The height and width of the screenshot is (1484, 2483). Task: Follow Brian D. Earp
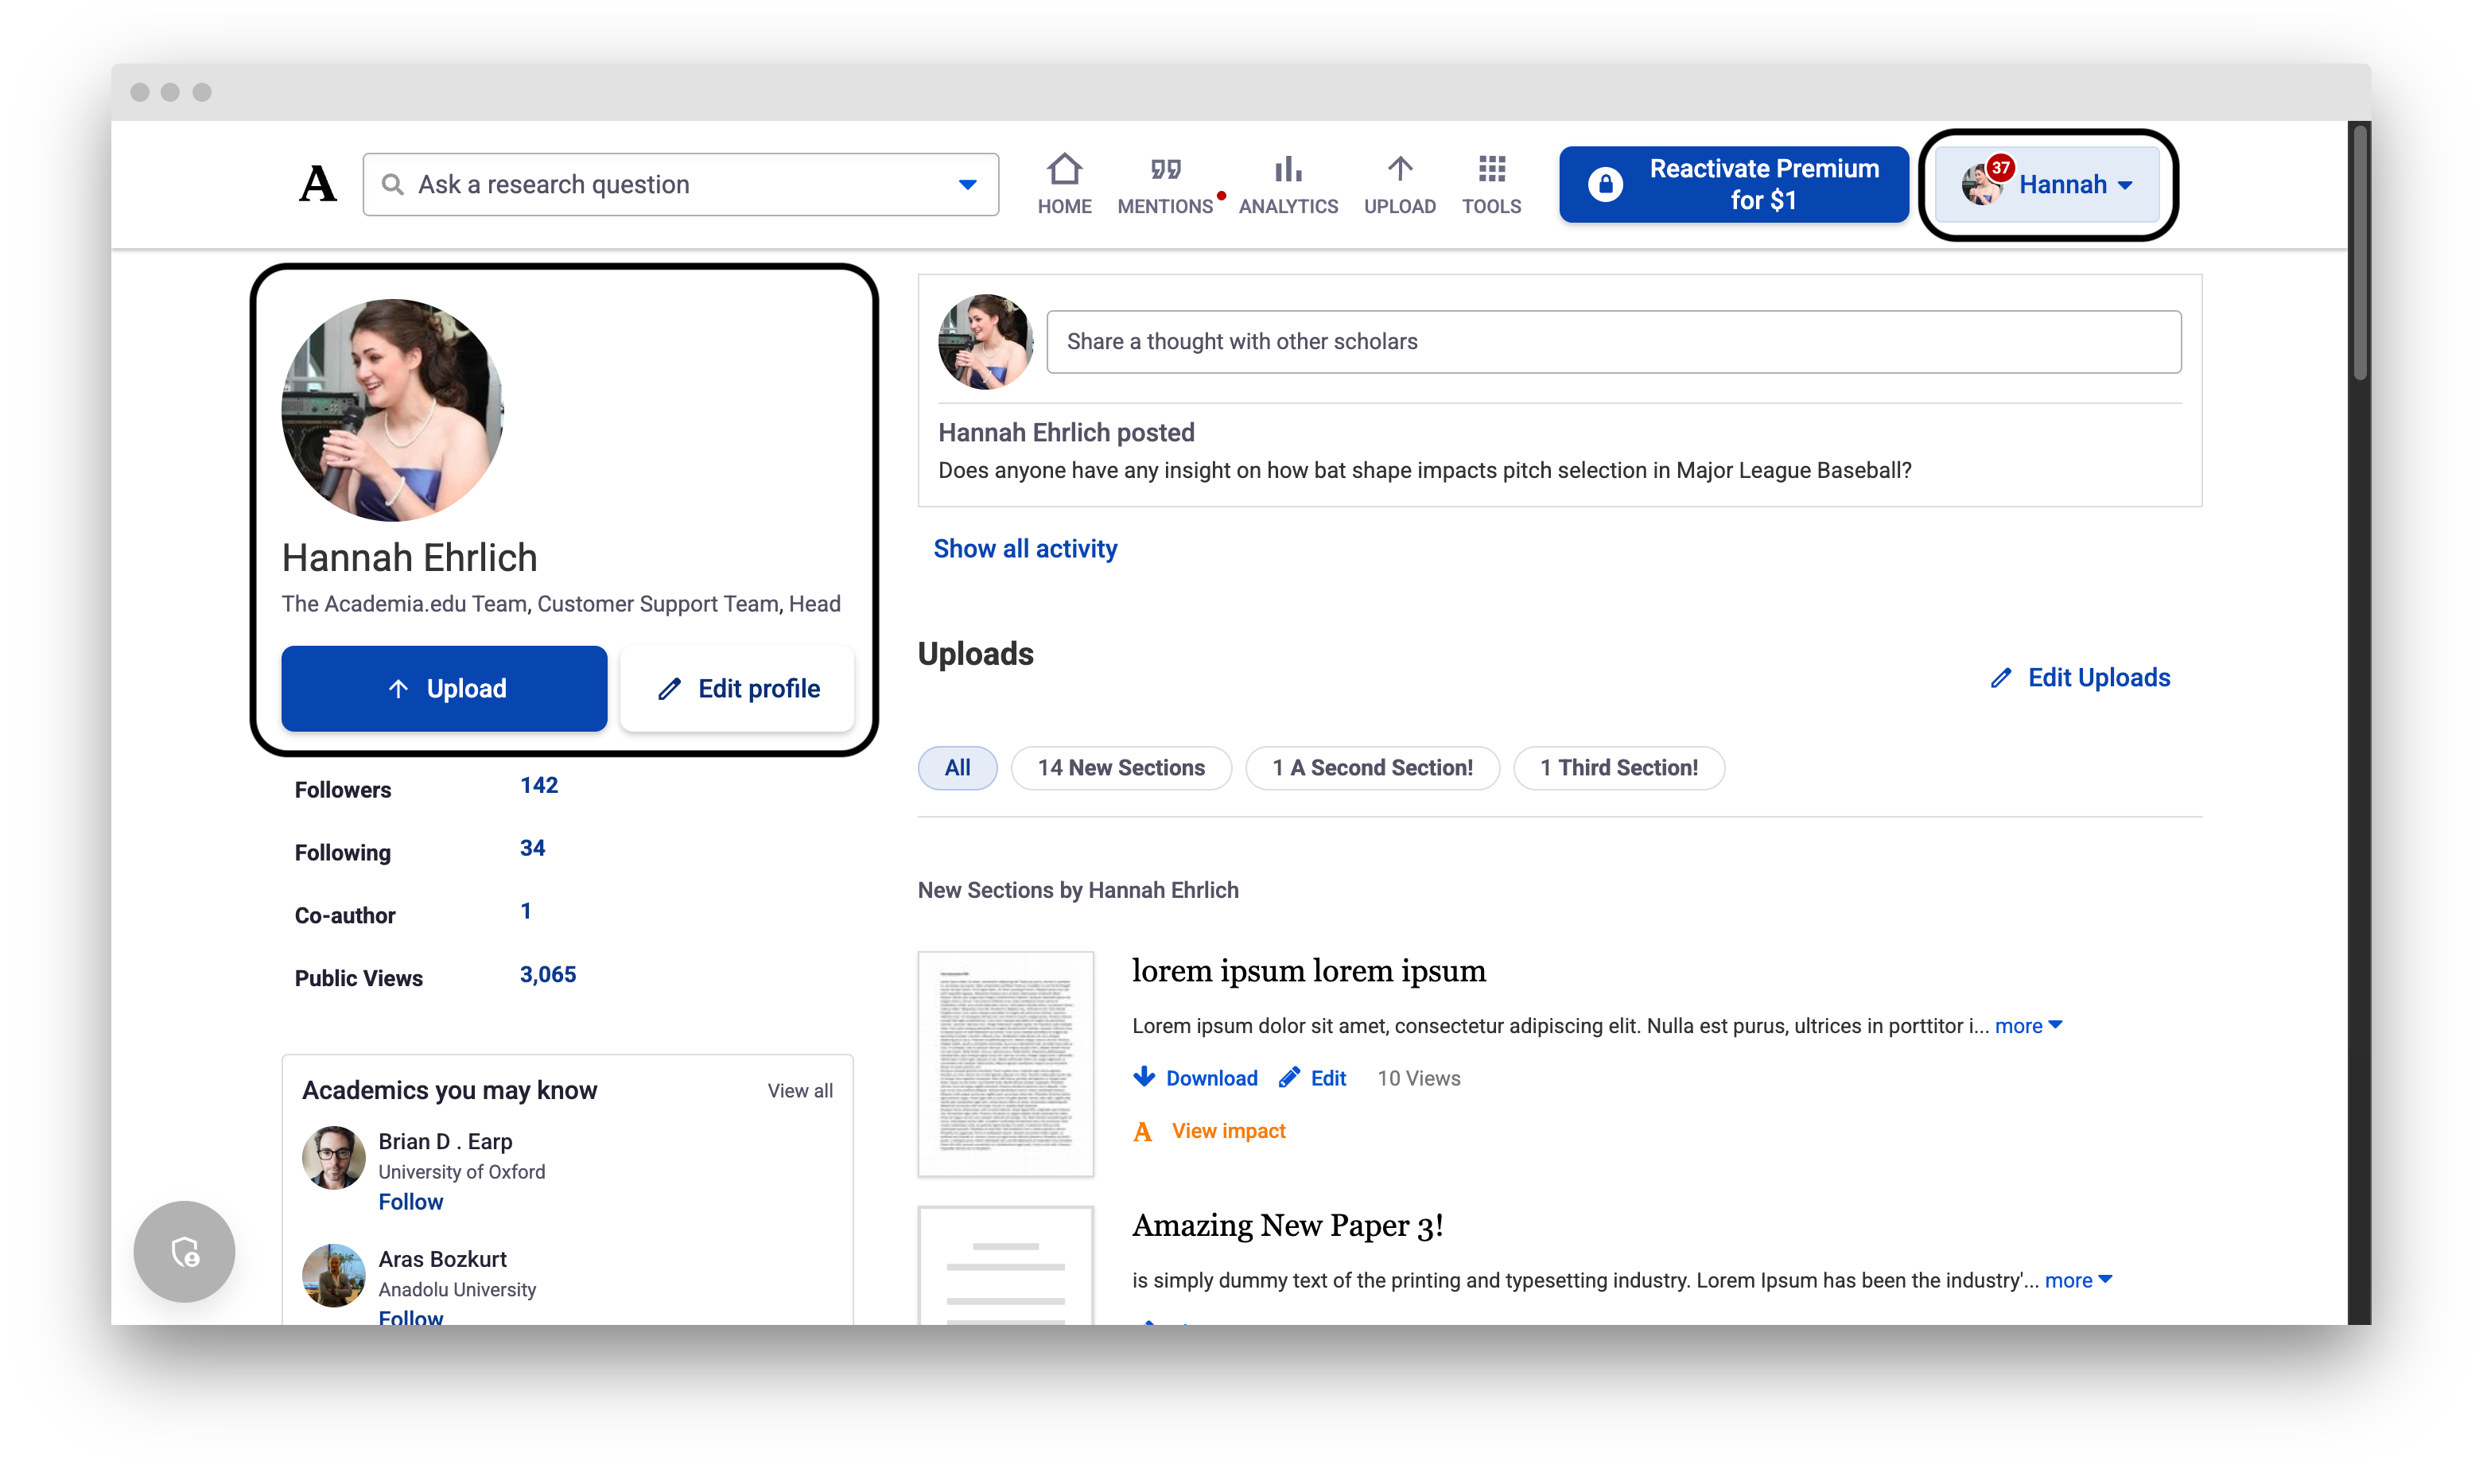[x=410, y=1202]
